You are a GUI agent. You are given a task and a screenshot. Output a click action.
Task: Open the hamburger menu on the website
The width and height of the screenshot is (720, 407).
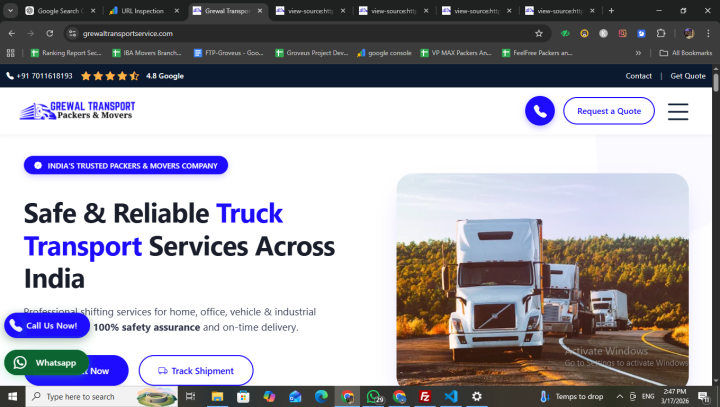[678, 111]
